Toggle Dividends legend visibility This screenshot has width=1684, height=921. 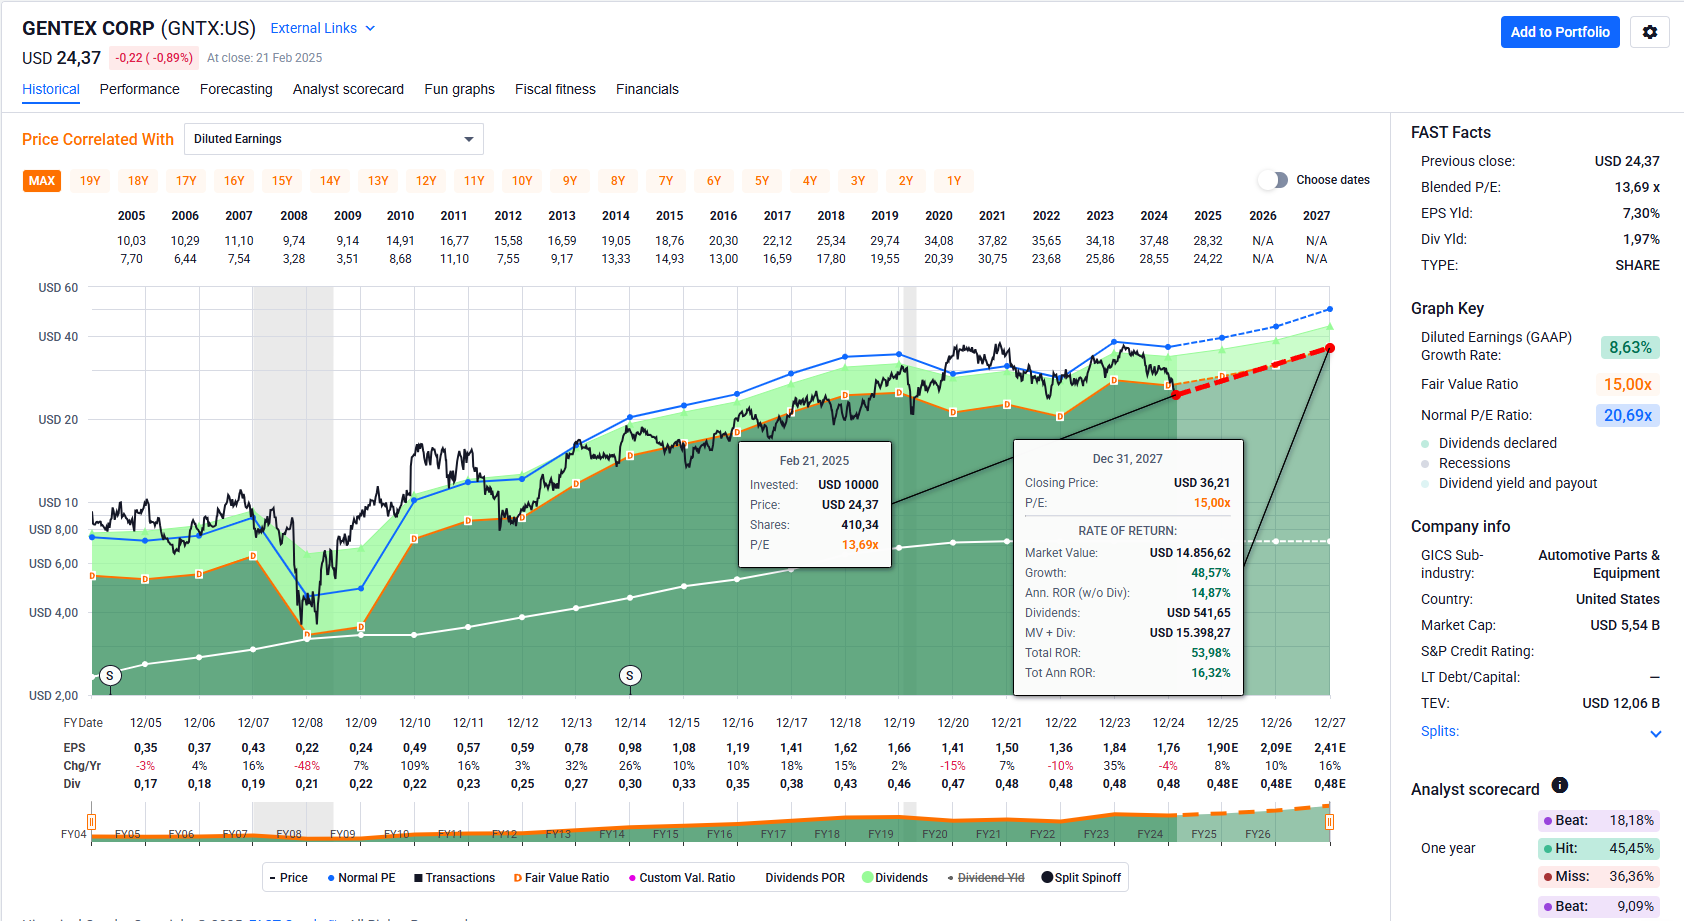click(x=894, y=878)
